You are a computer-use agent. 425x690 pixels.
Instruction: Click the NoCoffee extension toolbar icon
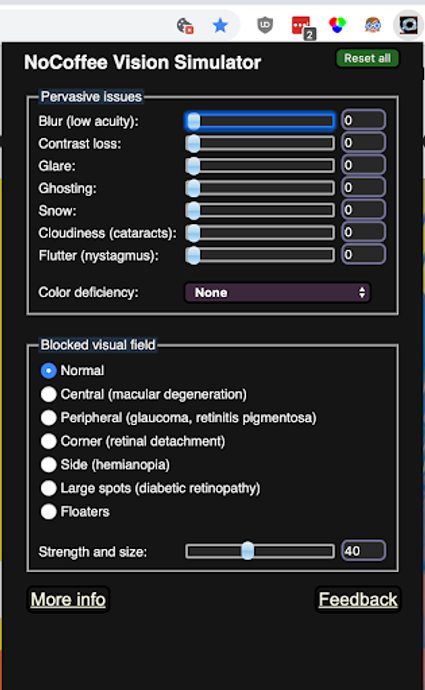(408, 25)
